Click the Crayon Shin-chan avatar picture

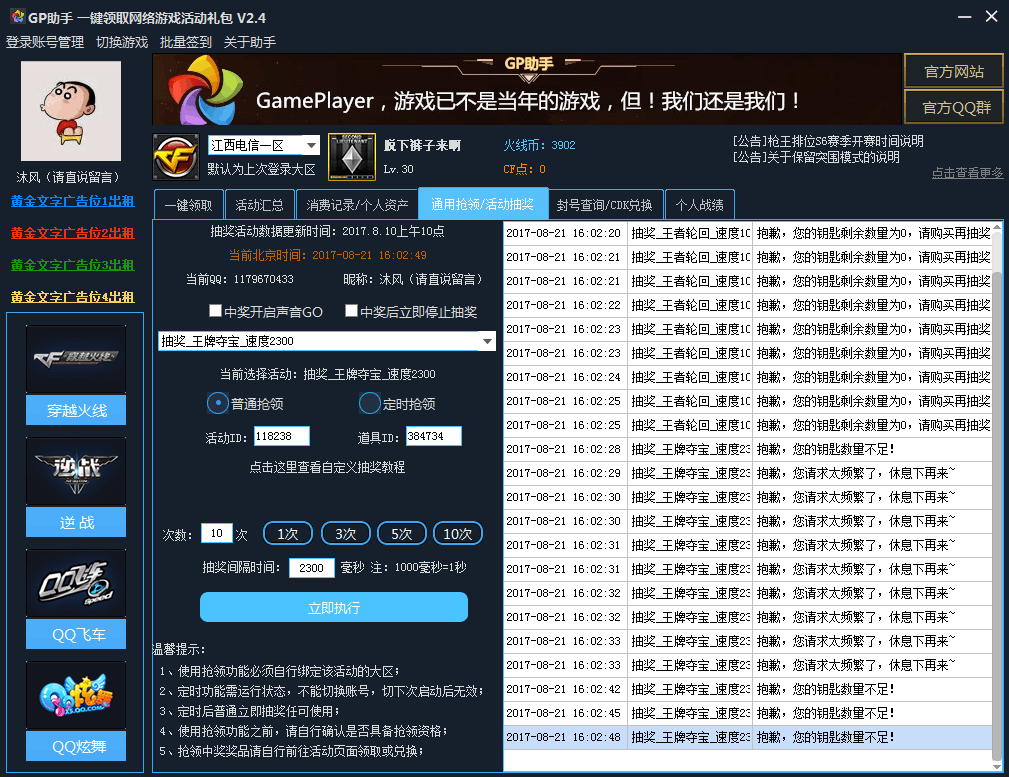[71, 111]
